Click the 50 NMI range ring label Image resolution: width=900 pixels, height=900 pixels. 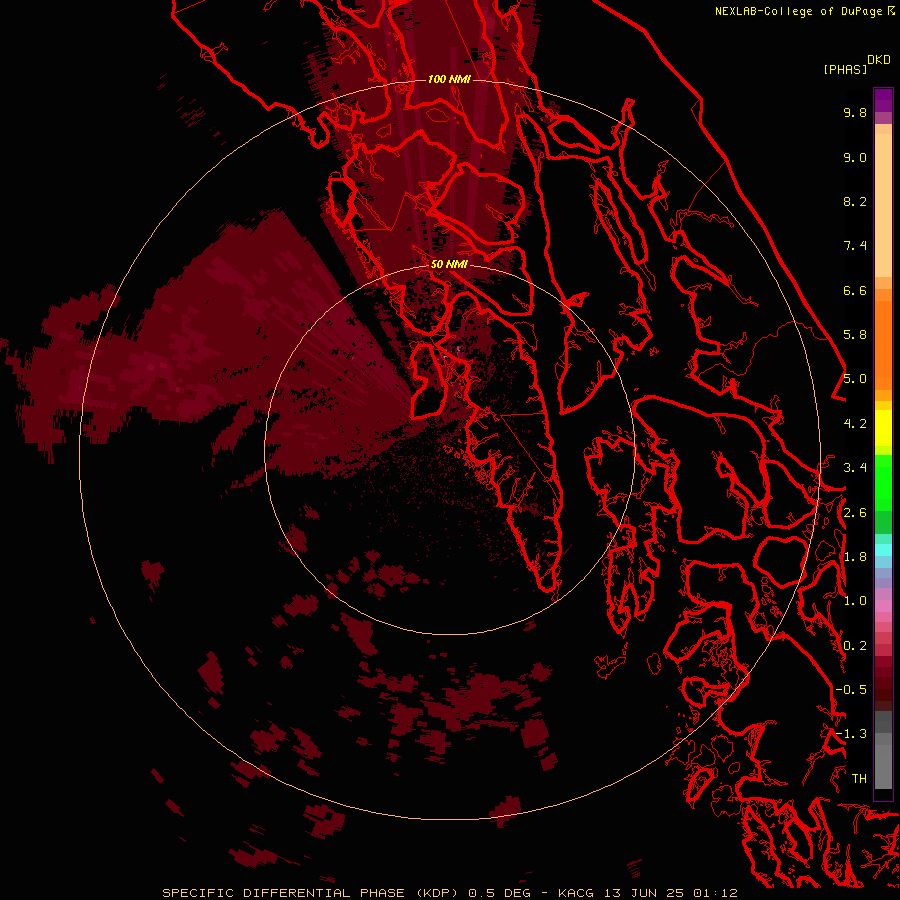(x=449, y=264)
